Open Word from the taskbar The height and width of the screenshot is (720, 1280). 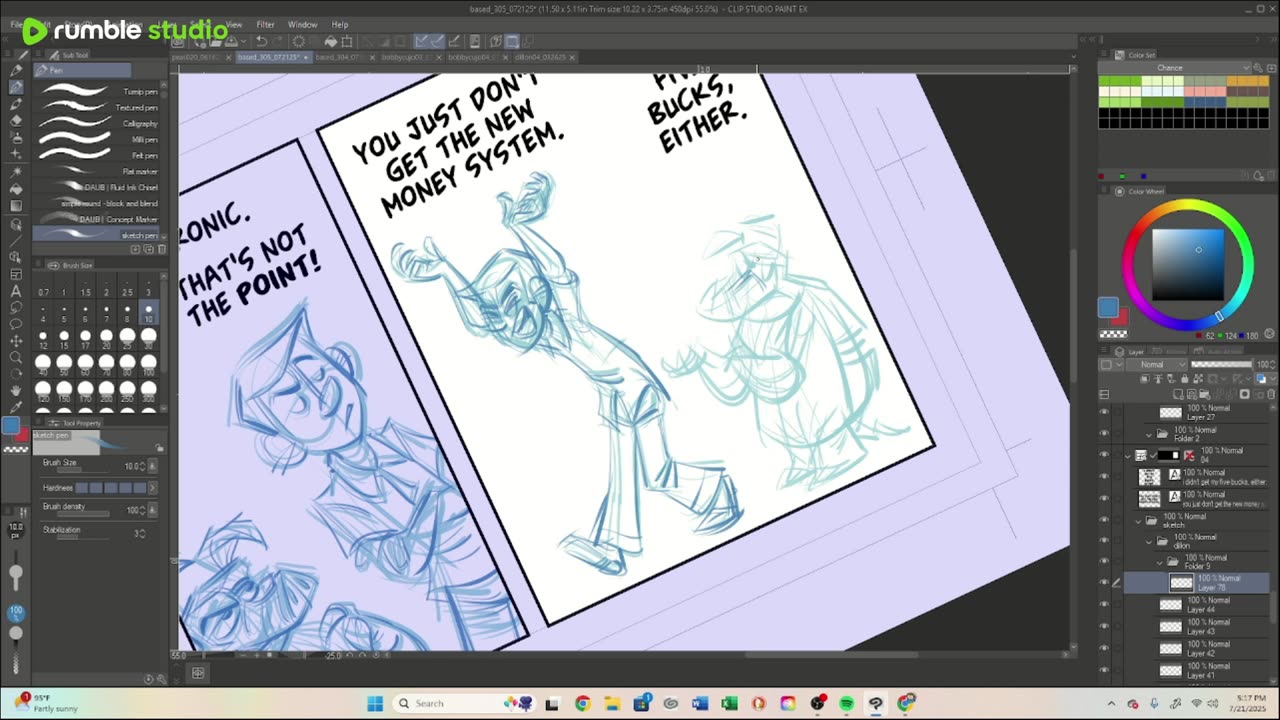tap(700, 703)
